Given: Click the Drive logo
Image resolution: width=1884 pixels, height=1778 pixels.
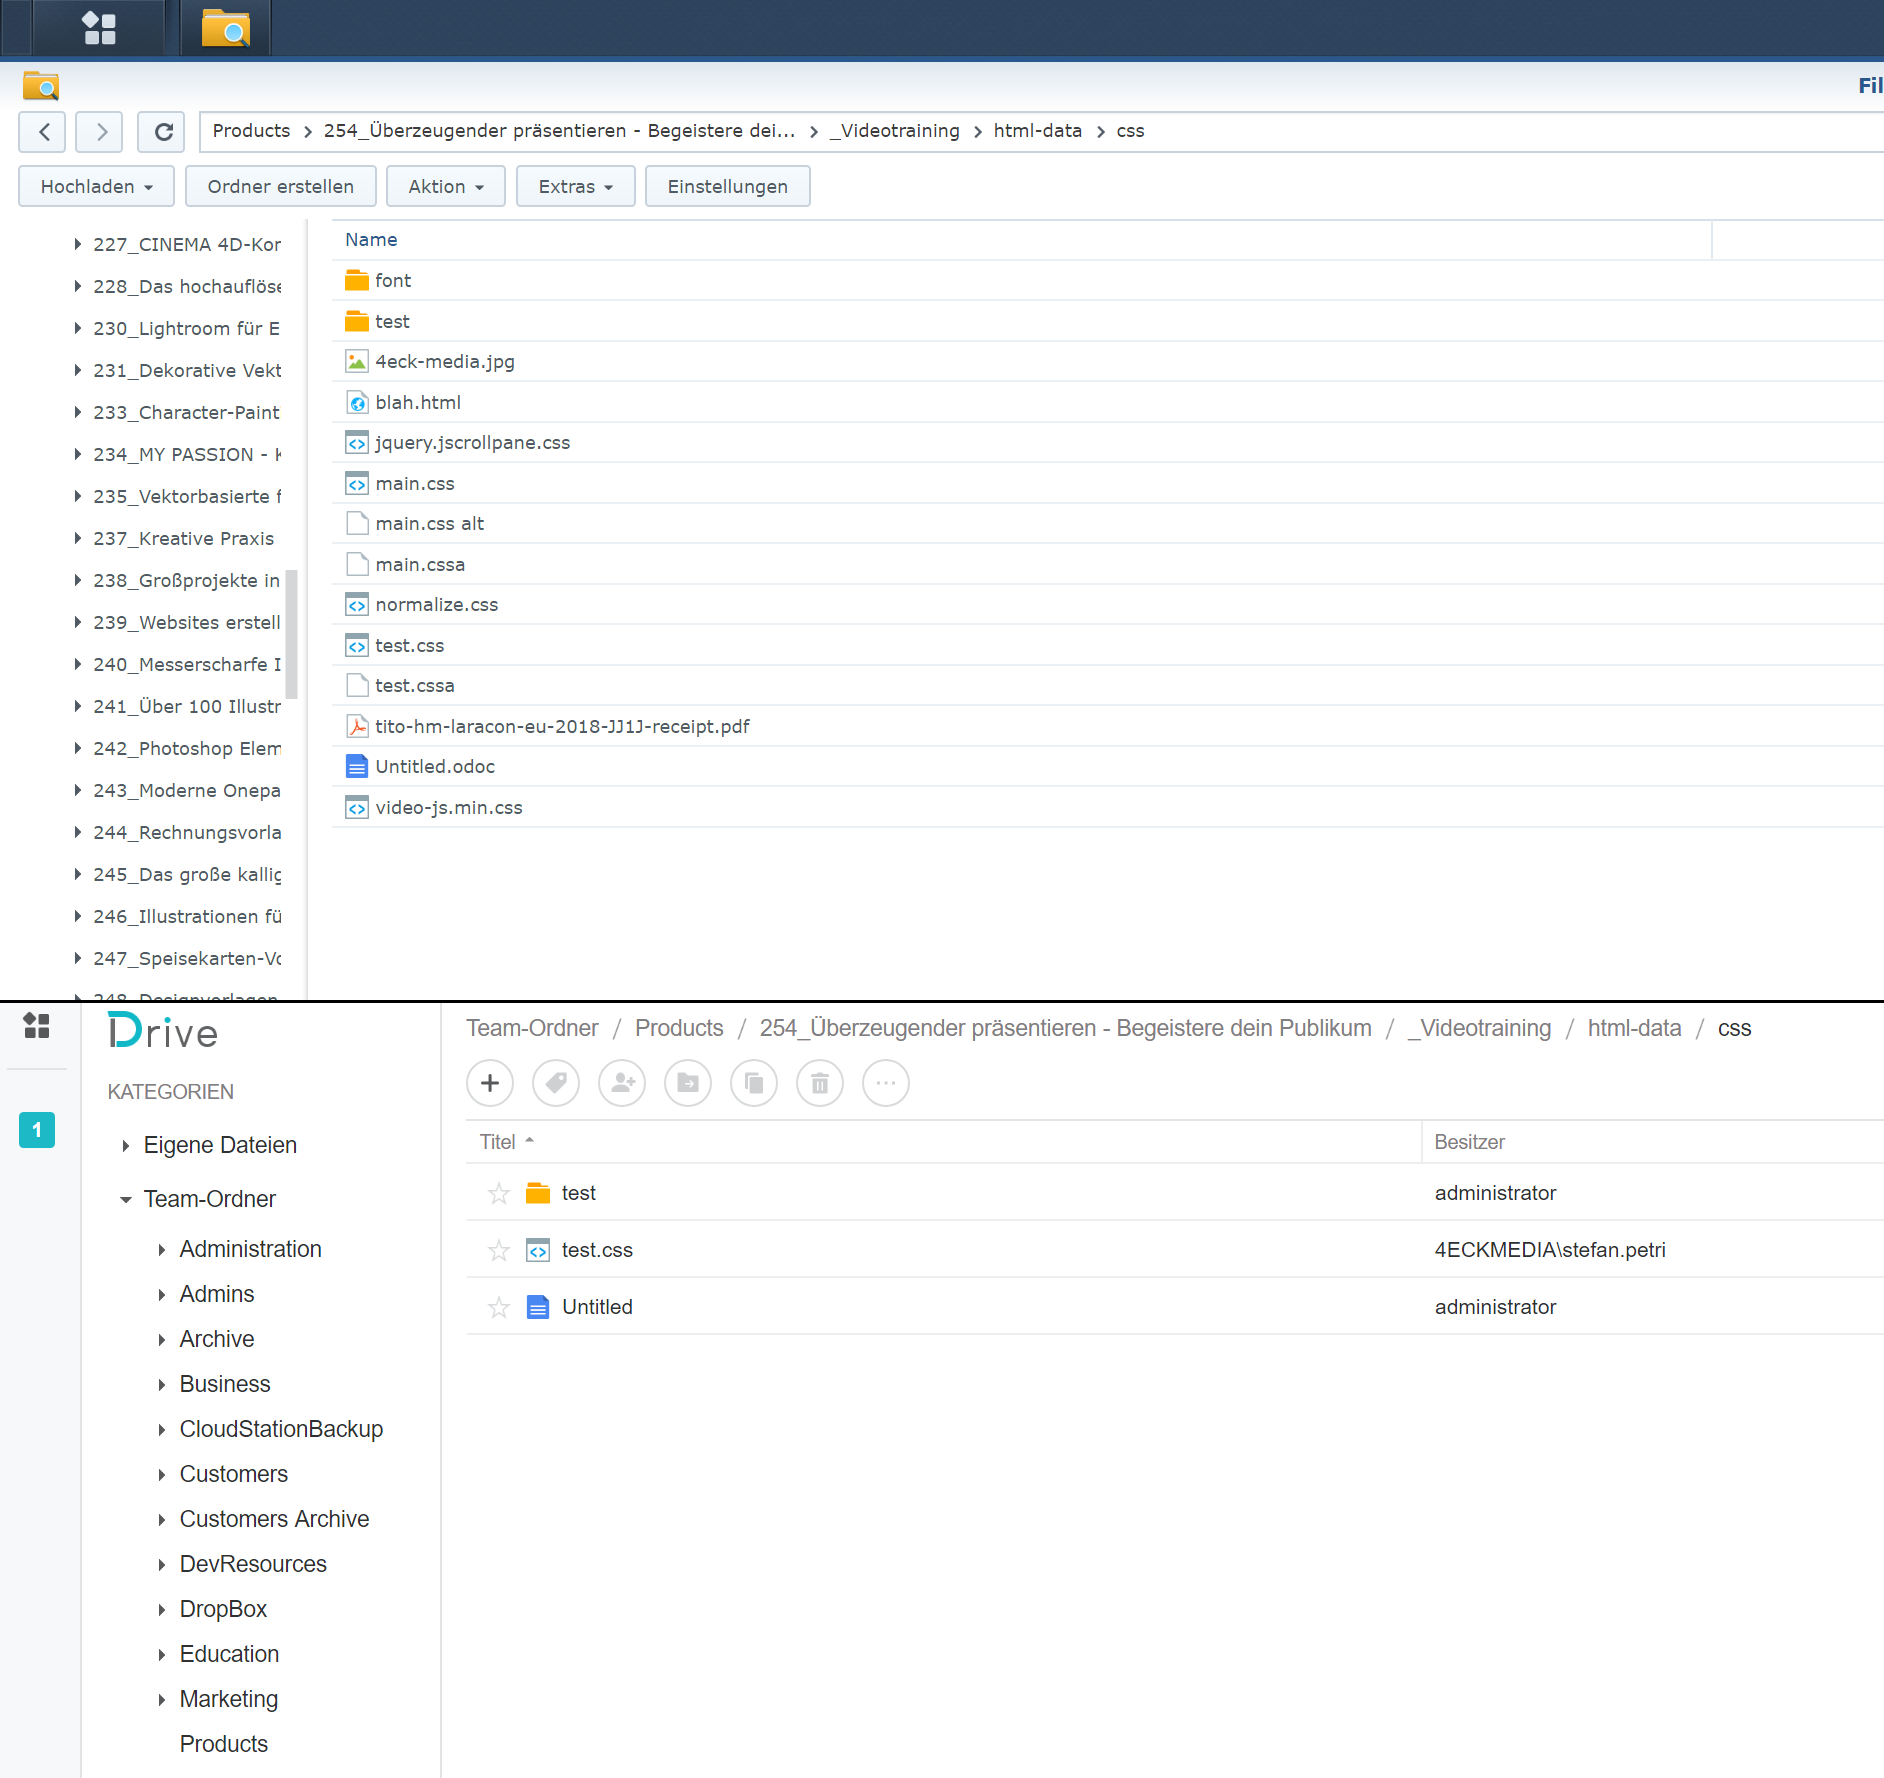Looking at the screenshot, I should click(x=163, y=1032).
